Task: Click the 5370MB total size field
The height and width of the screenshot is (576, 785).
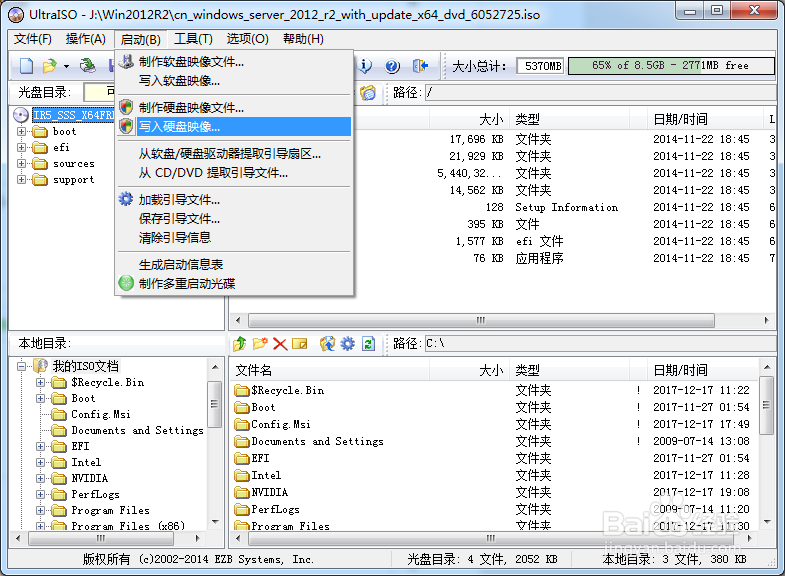Action: point(541,66)
